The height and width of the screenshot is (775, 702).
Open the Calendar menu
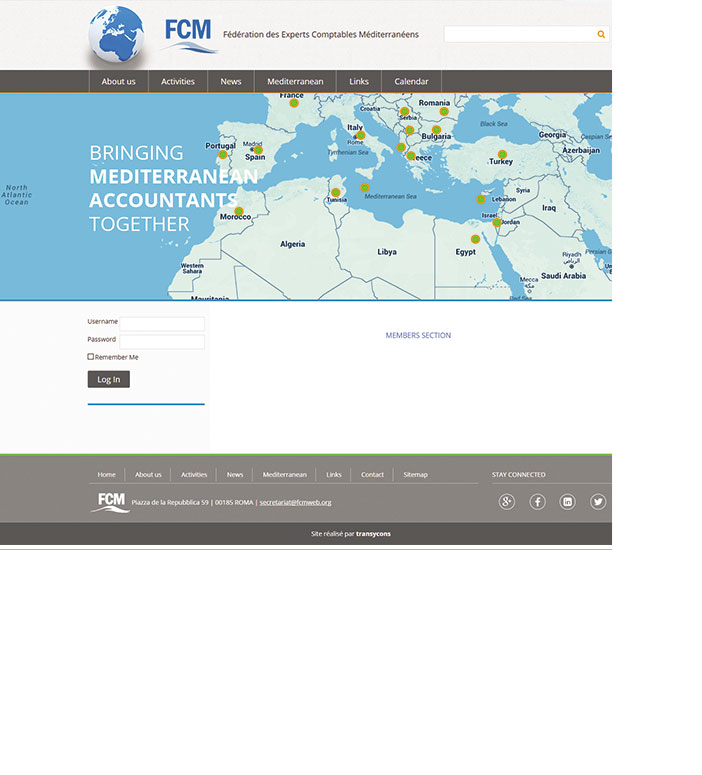tap(411, 82)
